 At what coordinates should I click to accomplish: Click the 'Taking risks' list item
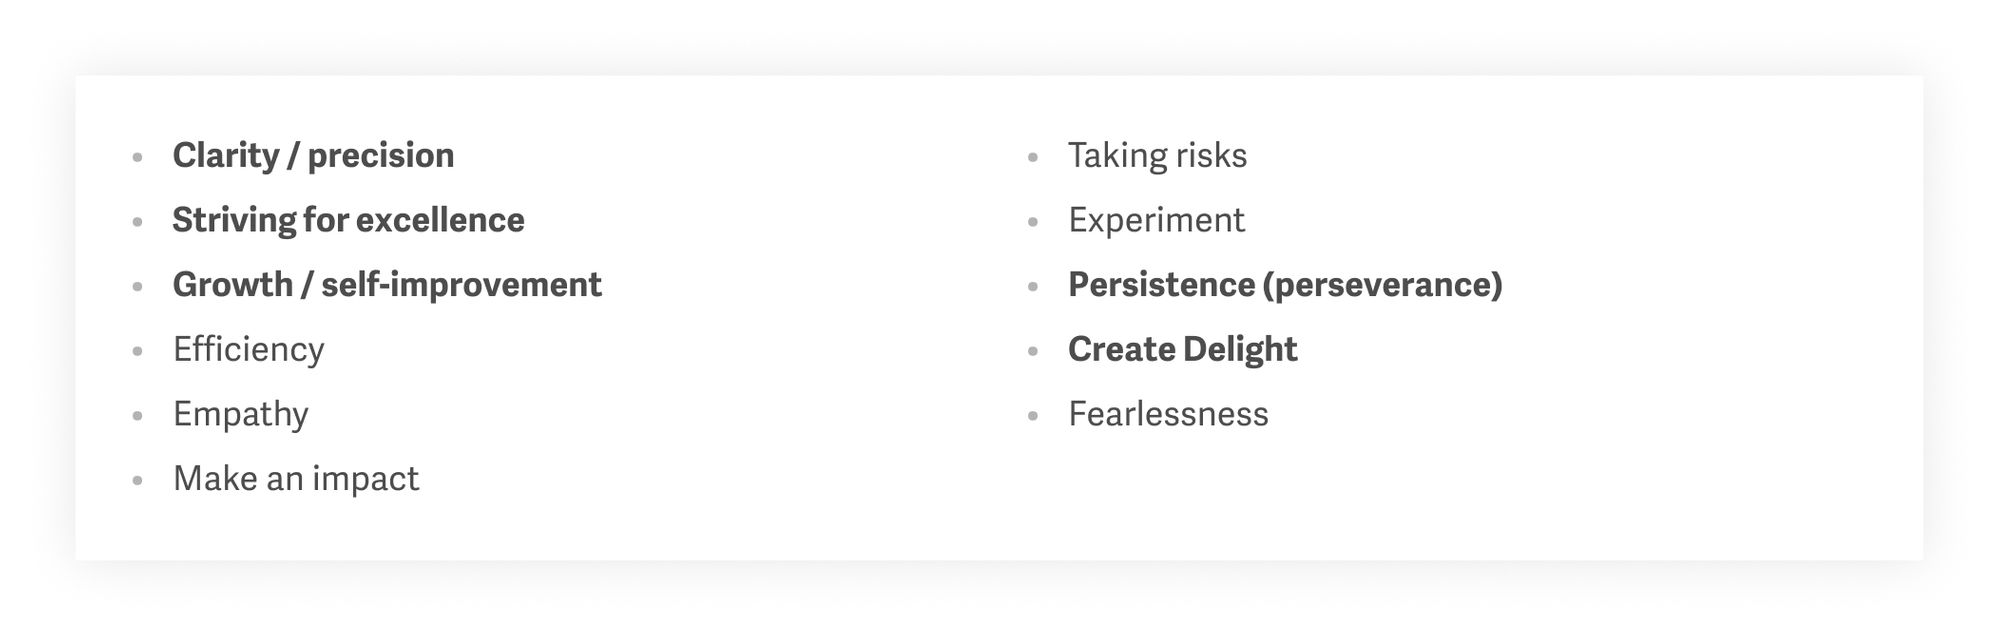[x=1157, y=156]
